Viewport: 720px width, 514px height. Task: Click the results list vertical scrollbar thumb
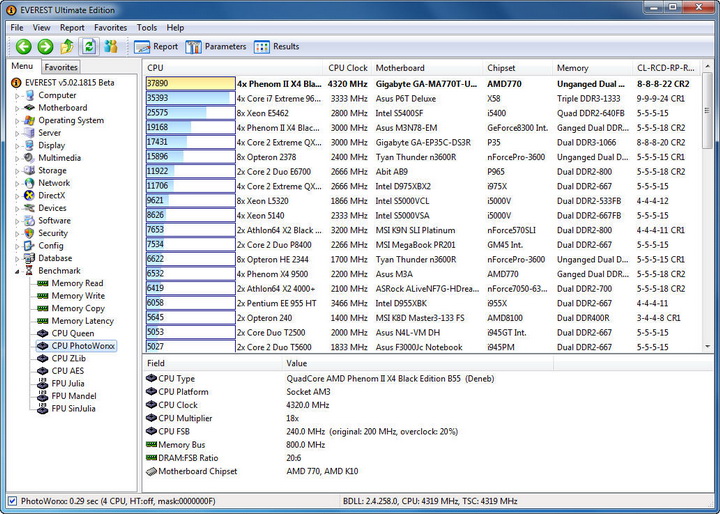(x=707, y=112)
